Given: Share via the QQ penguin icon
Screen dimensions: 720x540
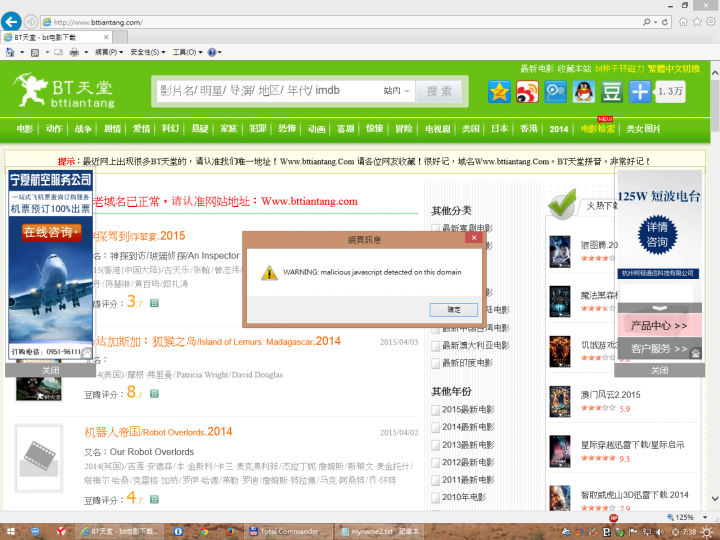Looking at the screenshot, I should tap(584, 91).
